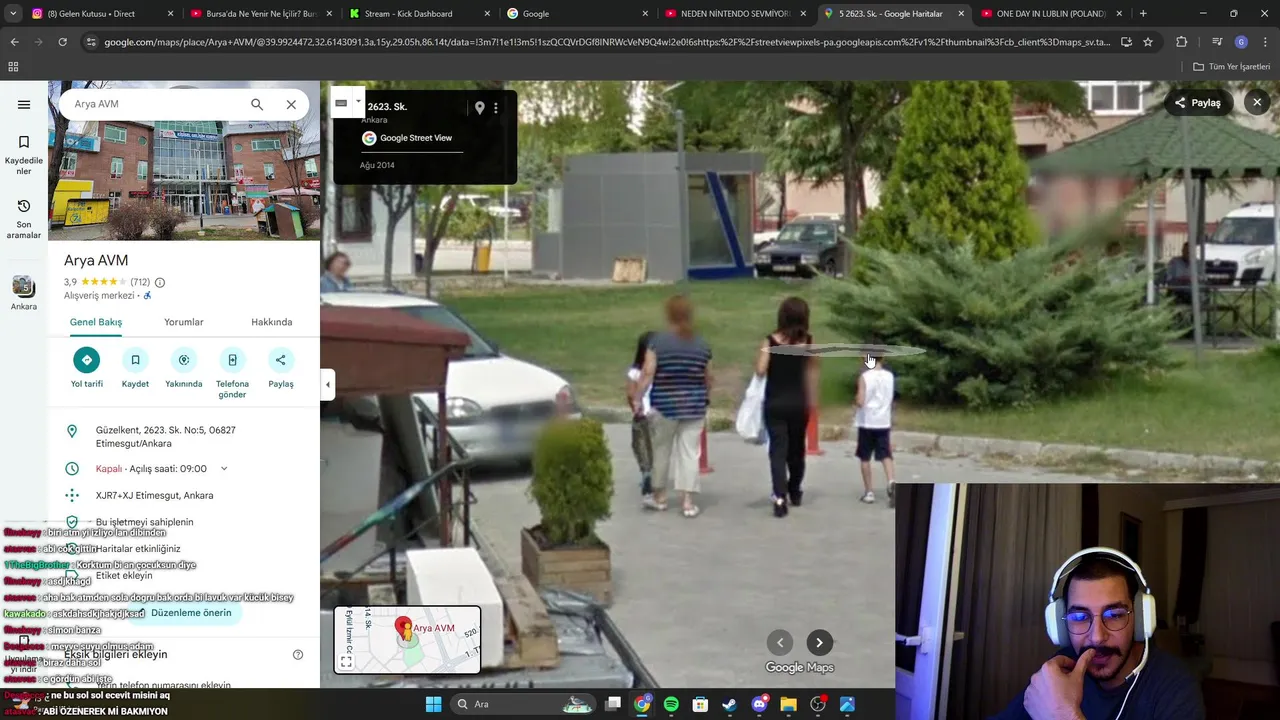Screen dimensions: 1280x720
Task: Click the Paylaş button over the Street View
Action: pyautogui.click(x=1198, y=102)
